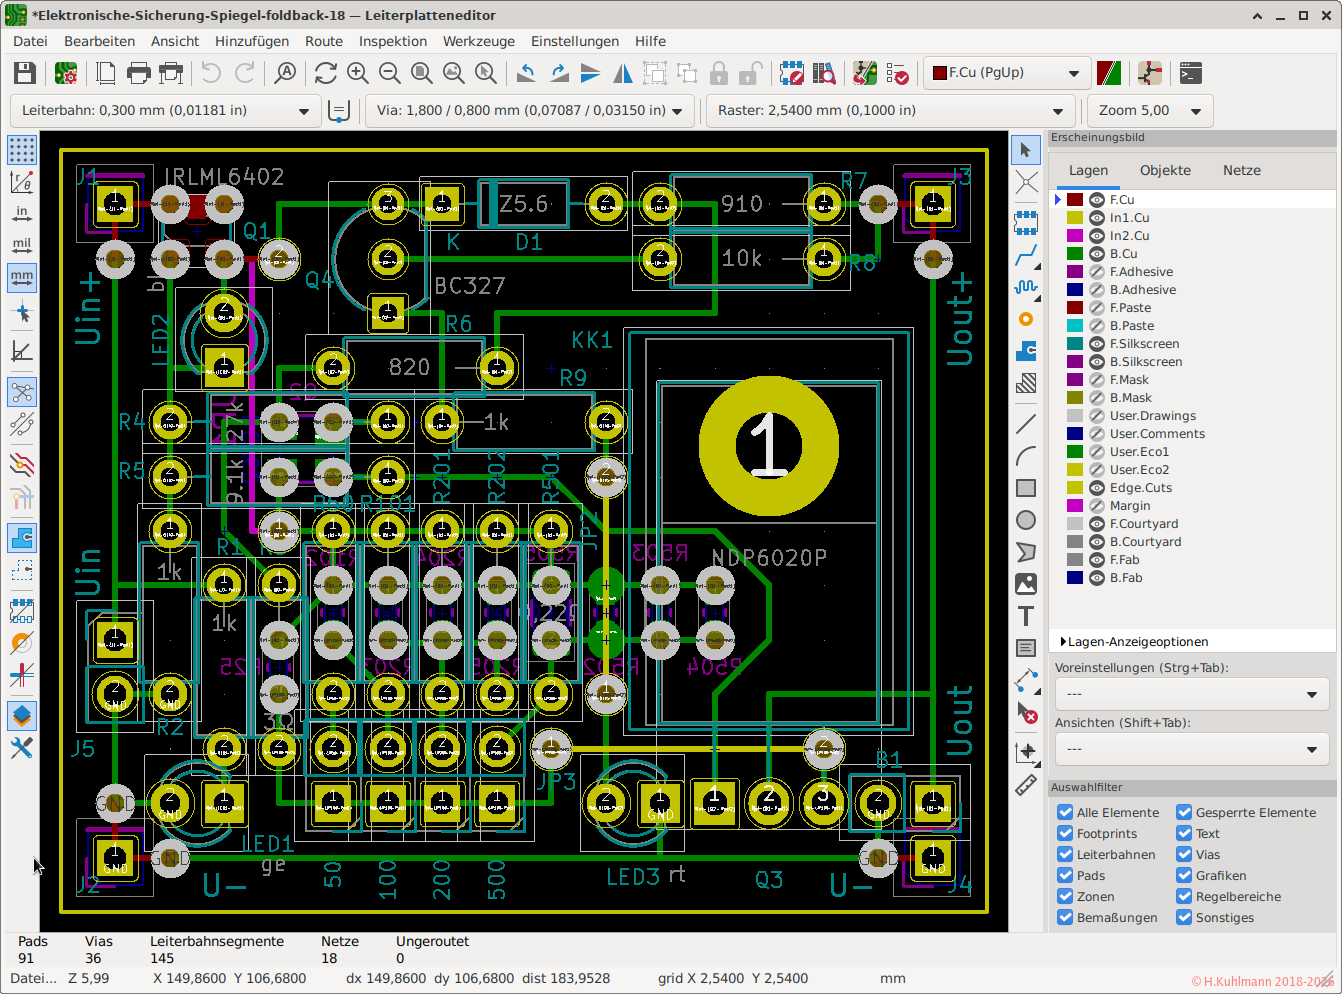Open the Inspektion menu
1342x994 pixels.
393,41
